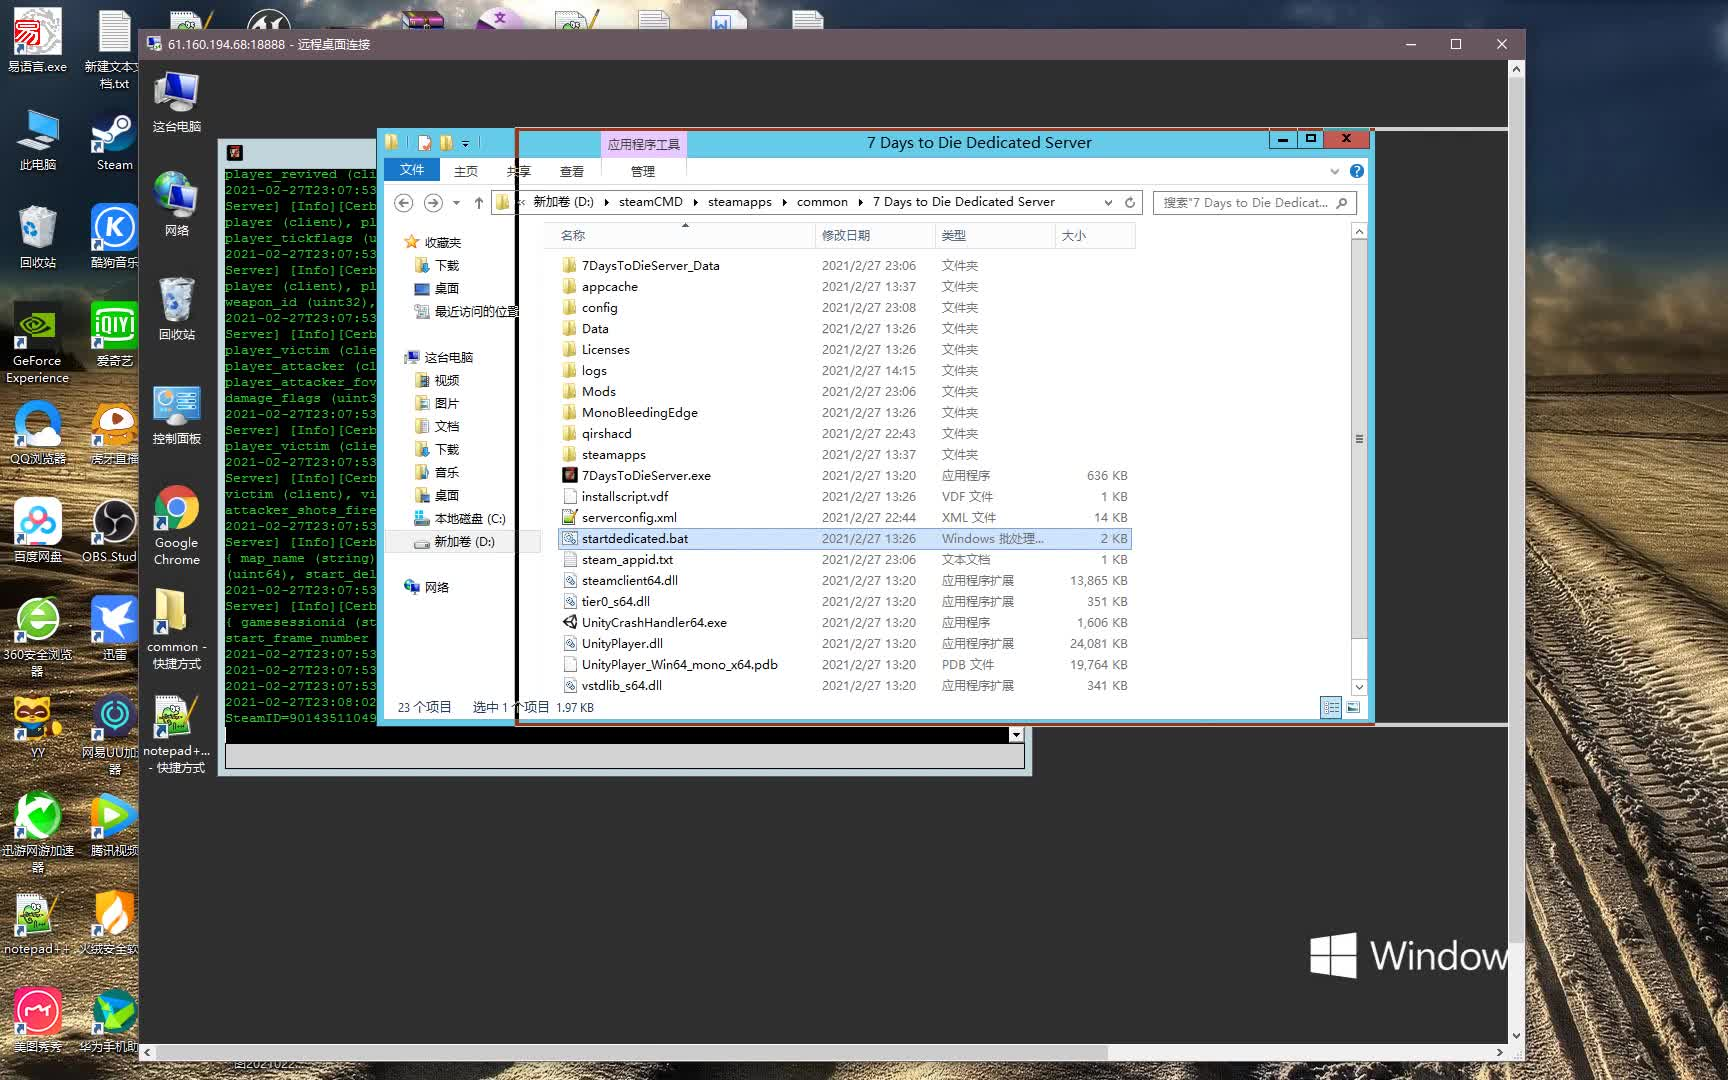Viewport: 1728px width, 1080px height.
Task: Click file list vertical scrollbar
Action: click(1359, 440)
